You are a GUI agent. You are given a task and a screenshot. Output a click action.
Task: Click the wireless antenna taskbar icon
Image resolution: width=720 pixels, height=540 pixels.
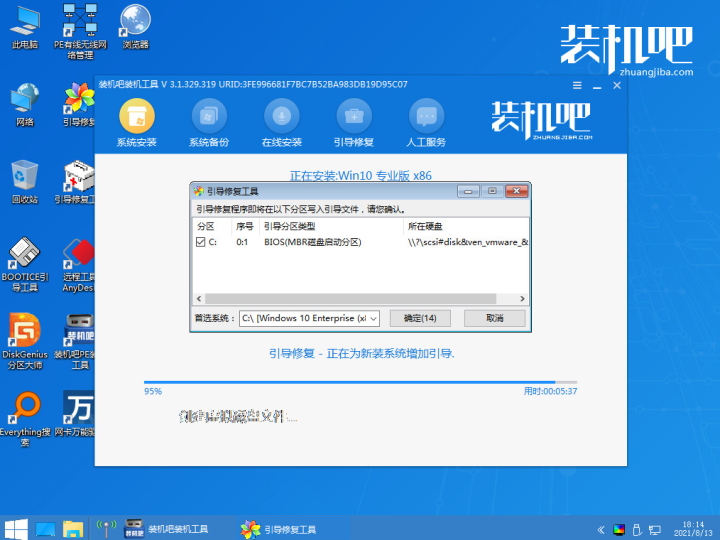click(106, 529)
